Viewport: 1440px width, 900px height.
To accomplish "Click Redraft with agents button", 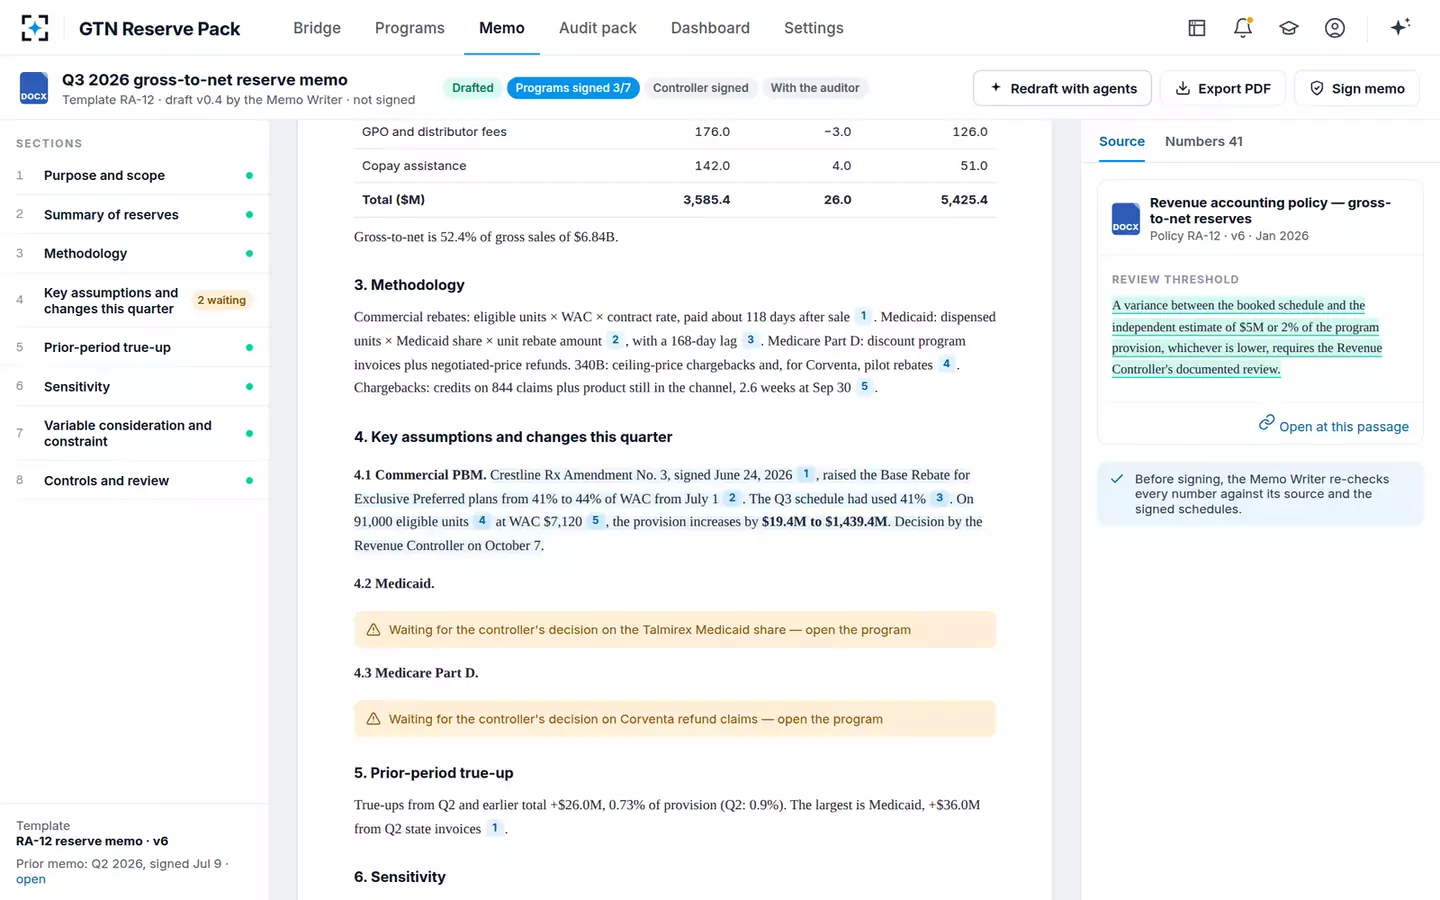I will point(1062,88).
